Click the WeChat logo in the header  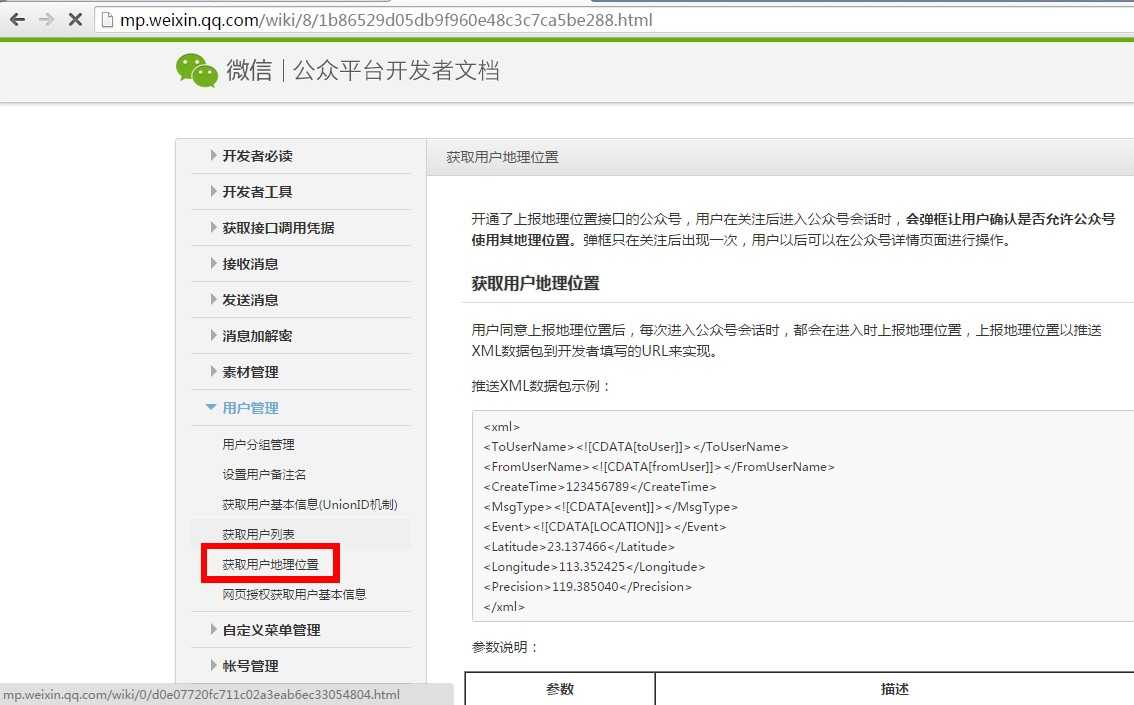[x=197, y=70]
